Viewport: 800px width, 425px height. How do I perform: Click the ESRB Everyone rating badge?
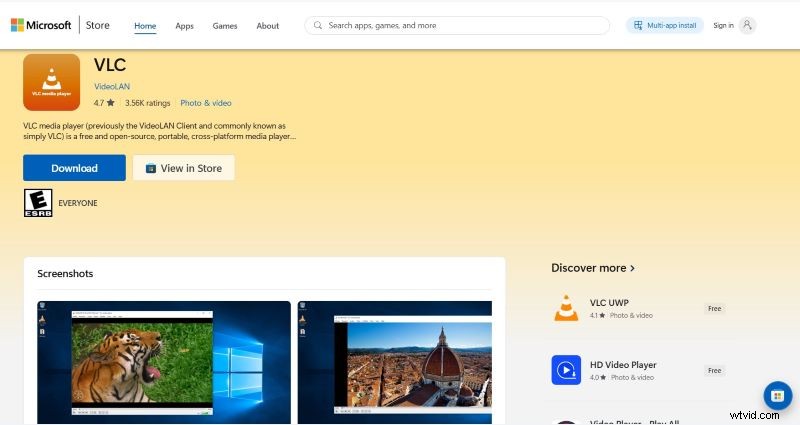click(37, 203)
